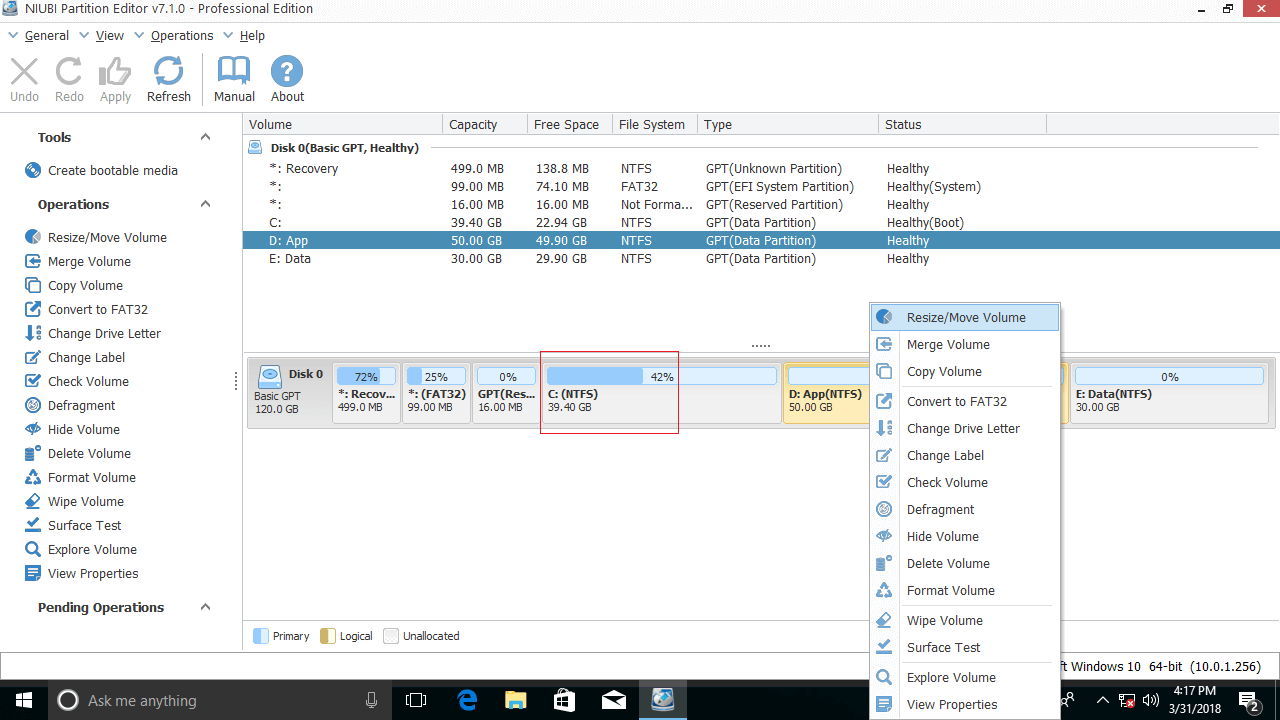Screen dimensions: 1280x720
Task: Choose Defragment in context menu
Action: tap(965, 509)
